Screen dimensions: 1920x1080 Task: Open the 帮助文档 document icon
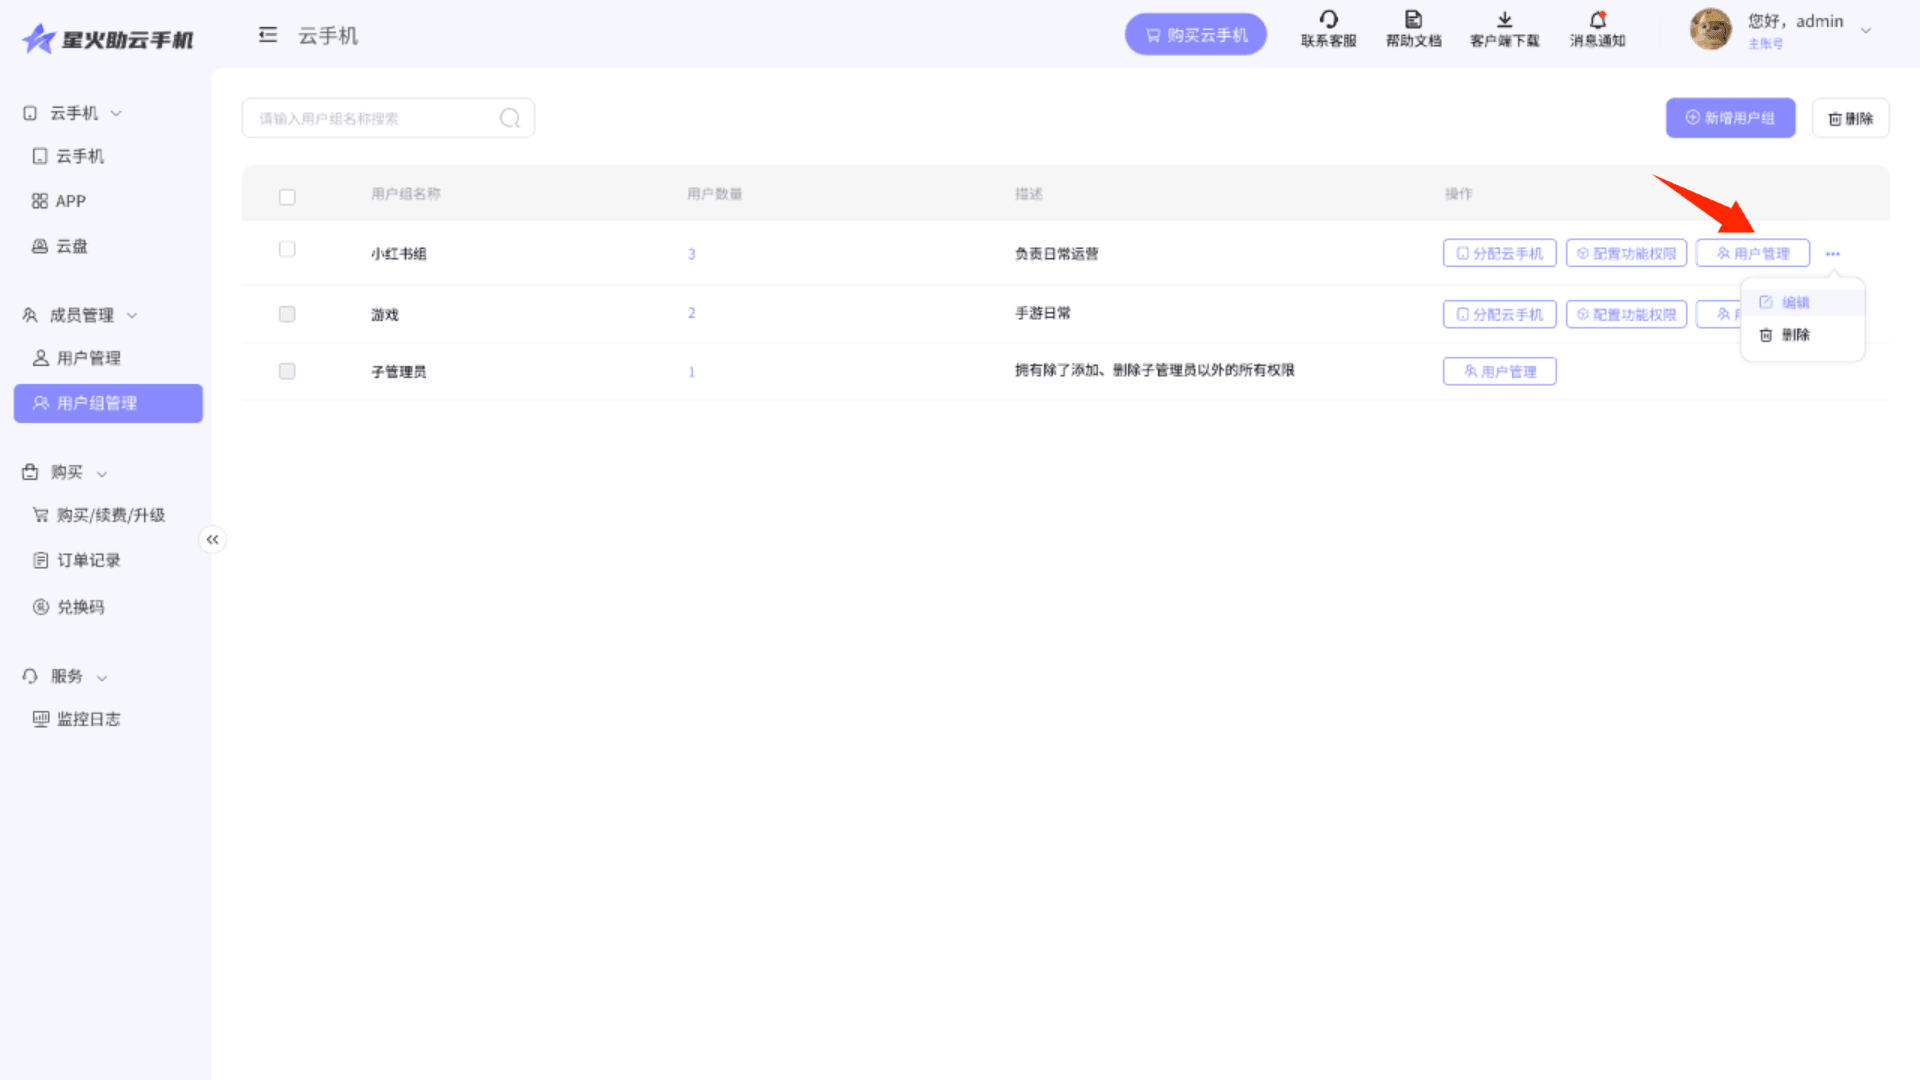pos(1413,19)
